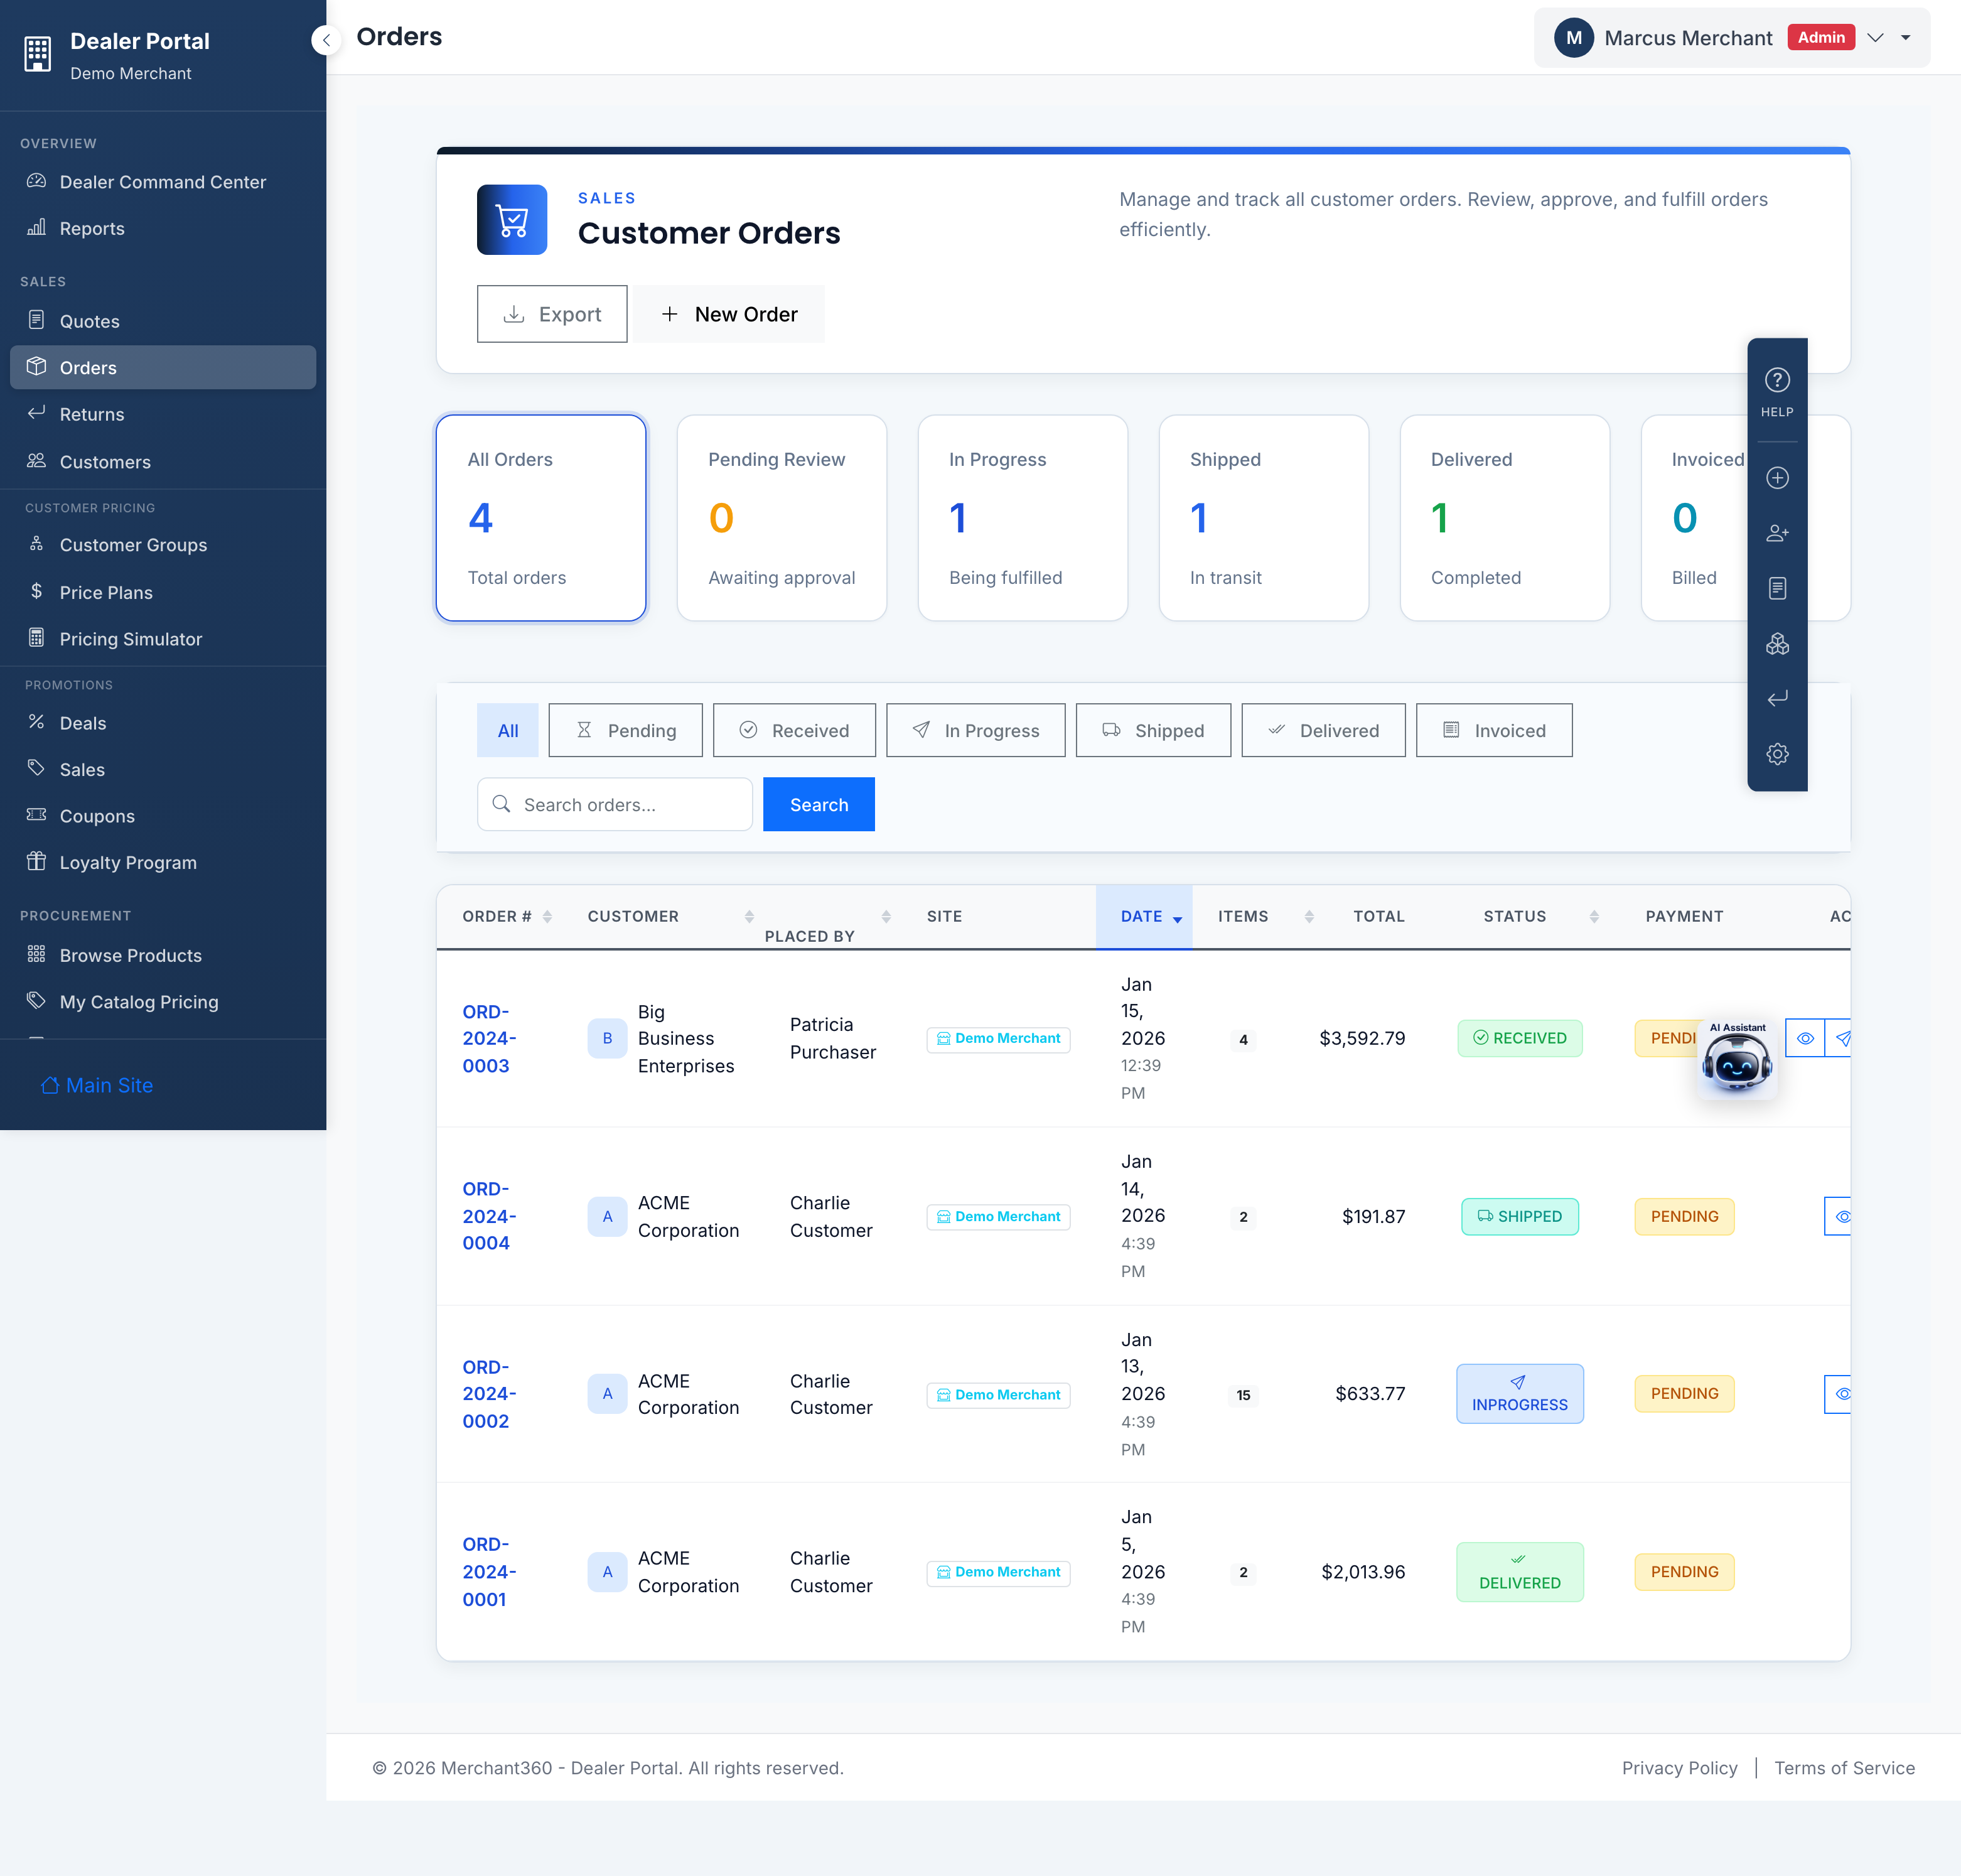Open the AI Assistant robot
The width and height of the screenshot is (1961, 1876).
coord(1737,1060)
